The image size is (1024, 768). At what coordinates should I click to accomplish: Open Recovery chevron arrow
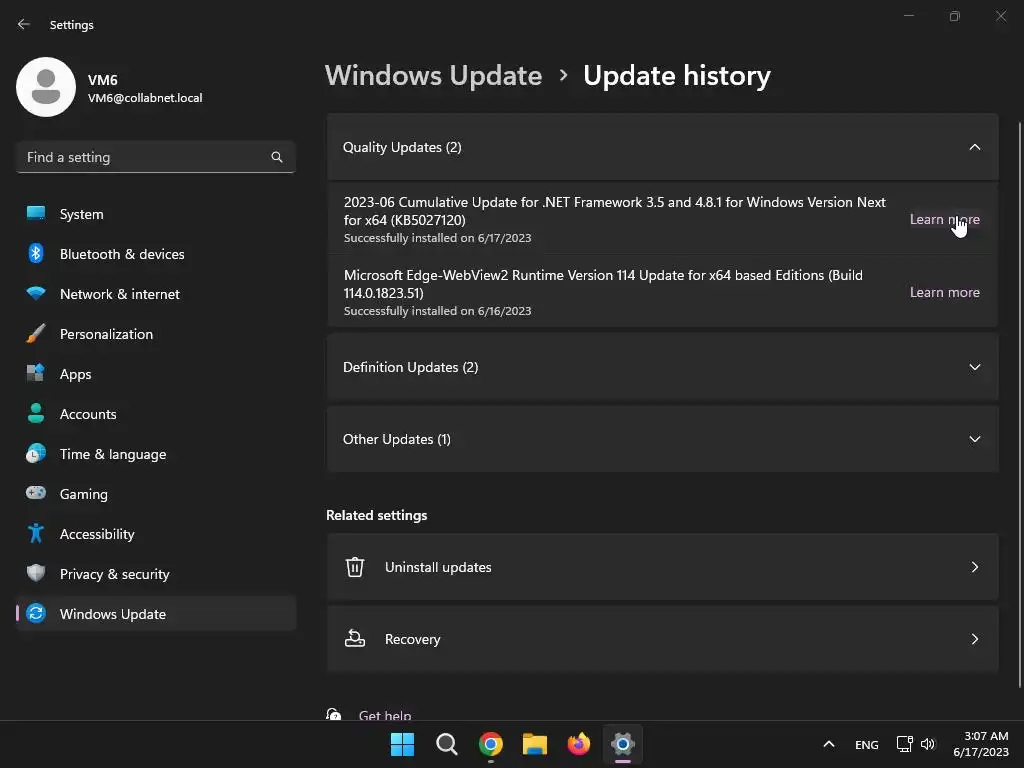[975, 639]
